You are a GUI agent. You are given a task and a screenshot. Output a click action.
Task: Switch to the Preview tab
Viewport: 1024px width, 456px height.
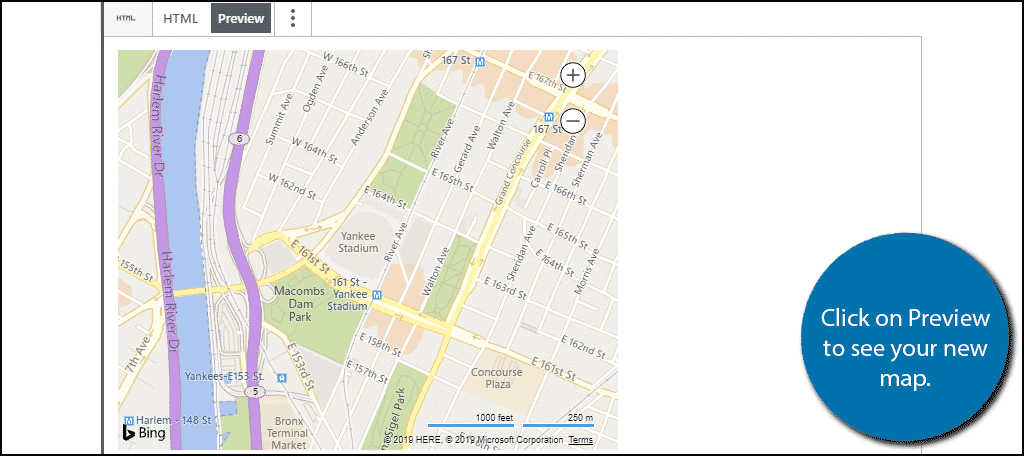(x=241, y=18)
